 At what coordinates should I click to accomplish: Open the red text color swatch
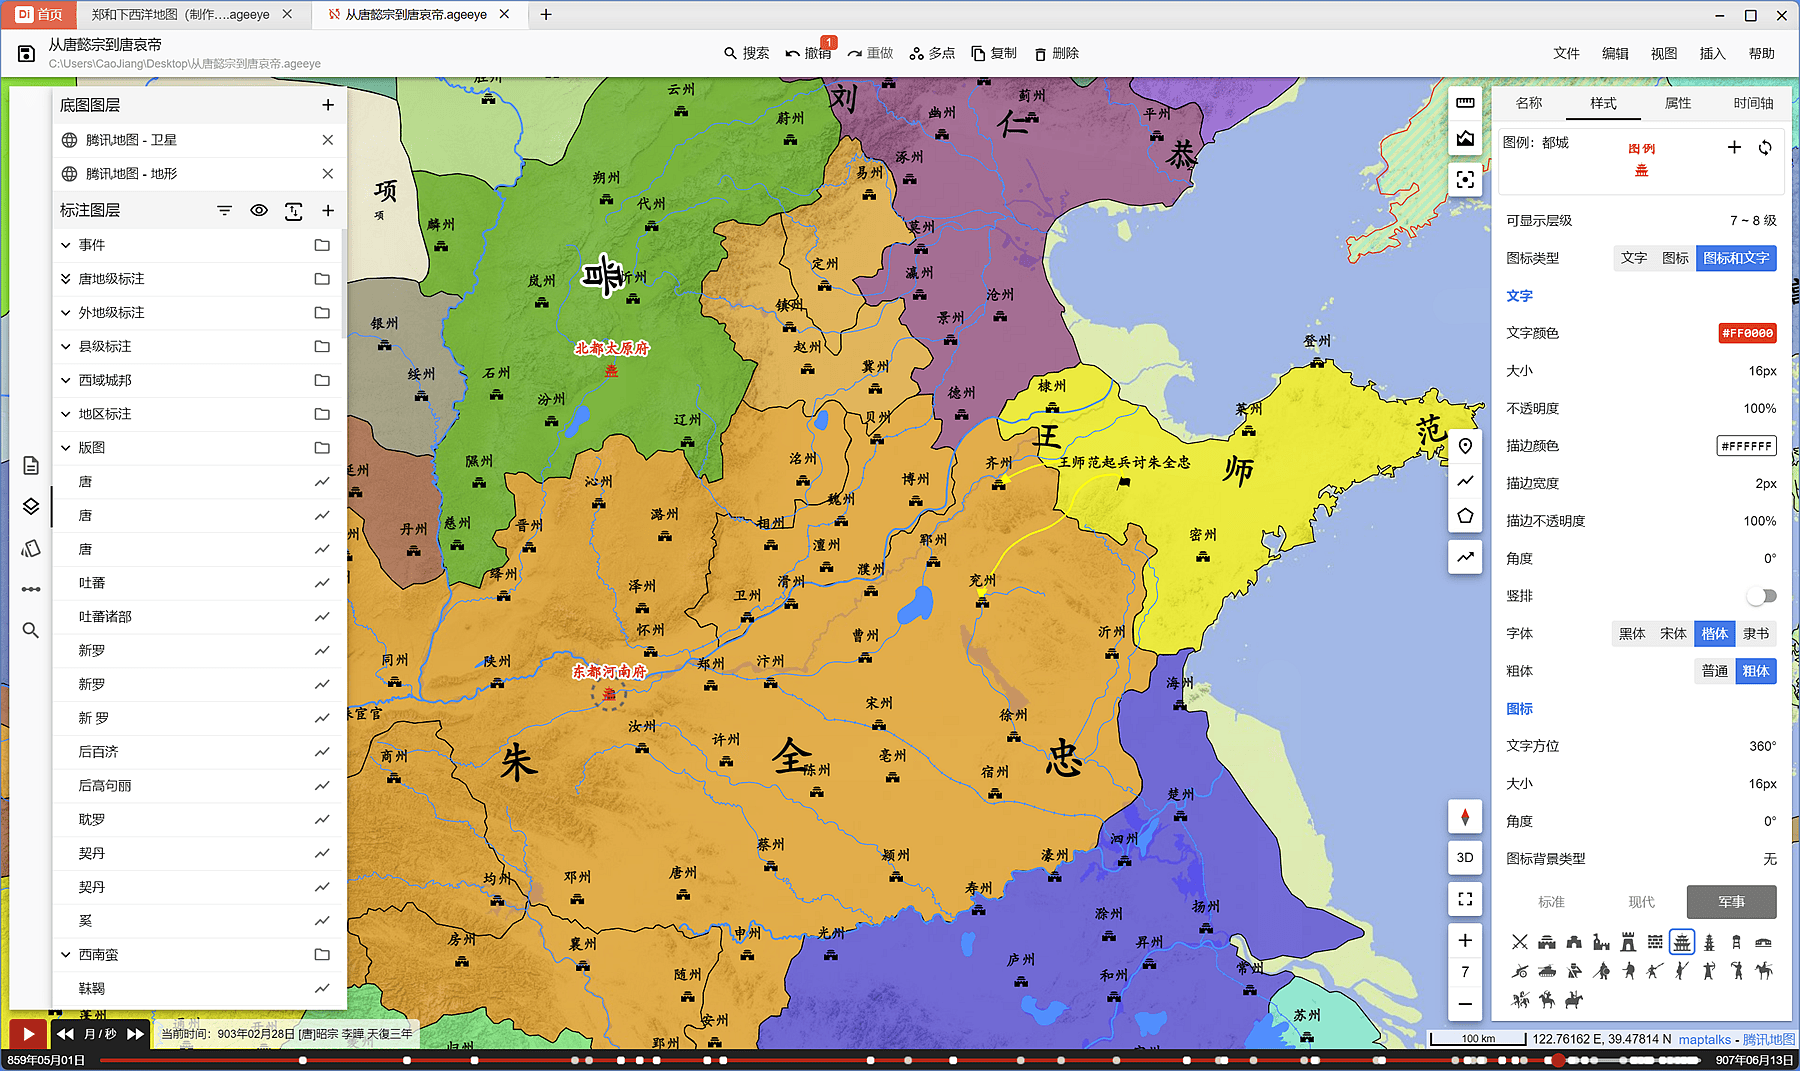pyautogui.click(x=1747, y=333)
